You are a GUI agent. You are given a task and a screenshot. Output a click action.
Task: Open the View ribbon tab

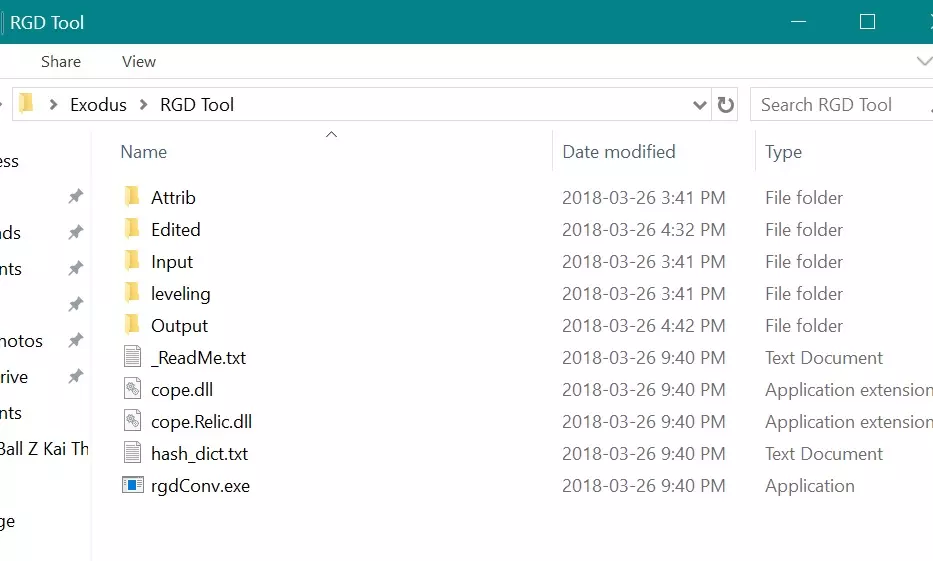pos(139,61)
